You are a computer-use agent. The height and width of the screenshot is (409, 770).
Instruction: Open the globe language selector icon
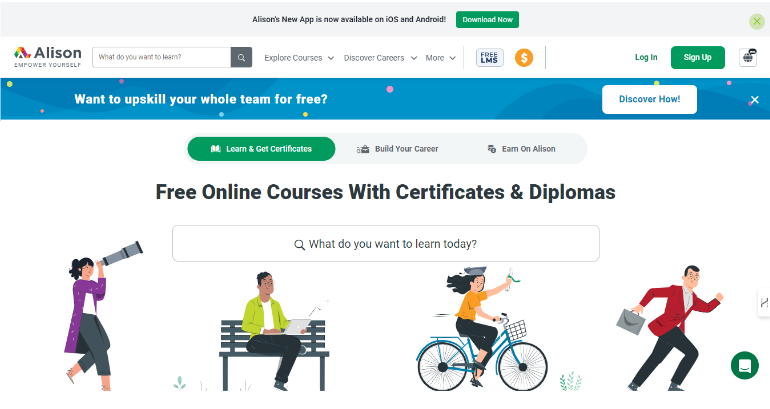748,57
